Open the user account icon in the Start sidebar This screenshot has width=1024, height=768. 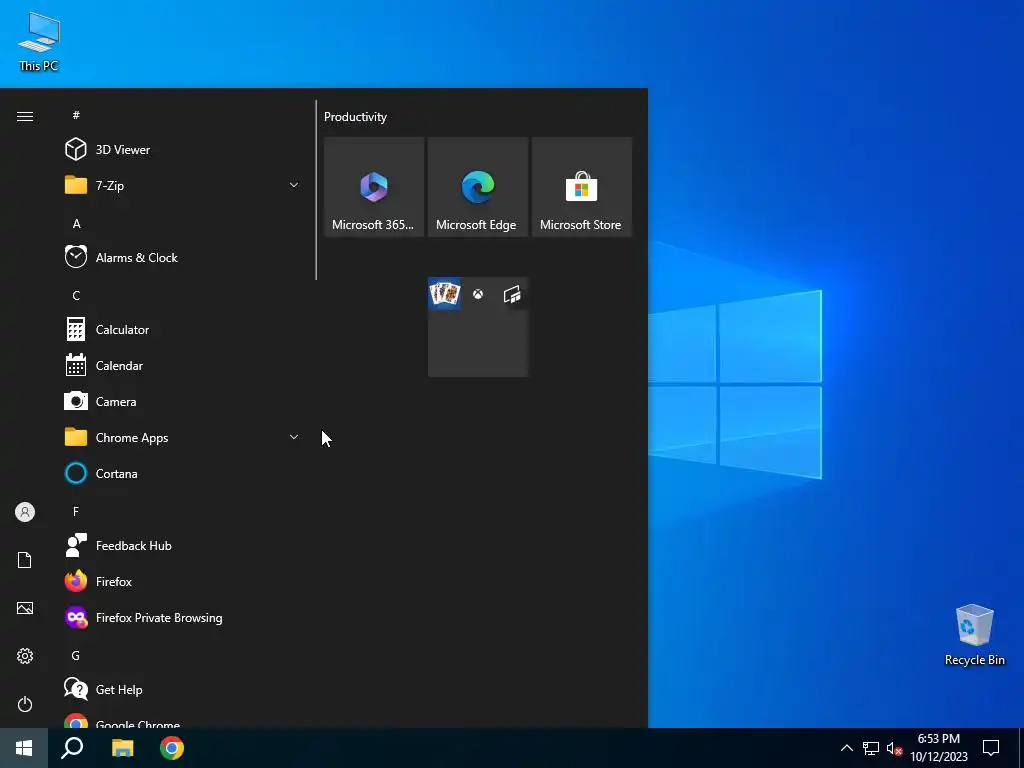25,512
